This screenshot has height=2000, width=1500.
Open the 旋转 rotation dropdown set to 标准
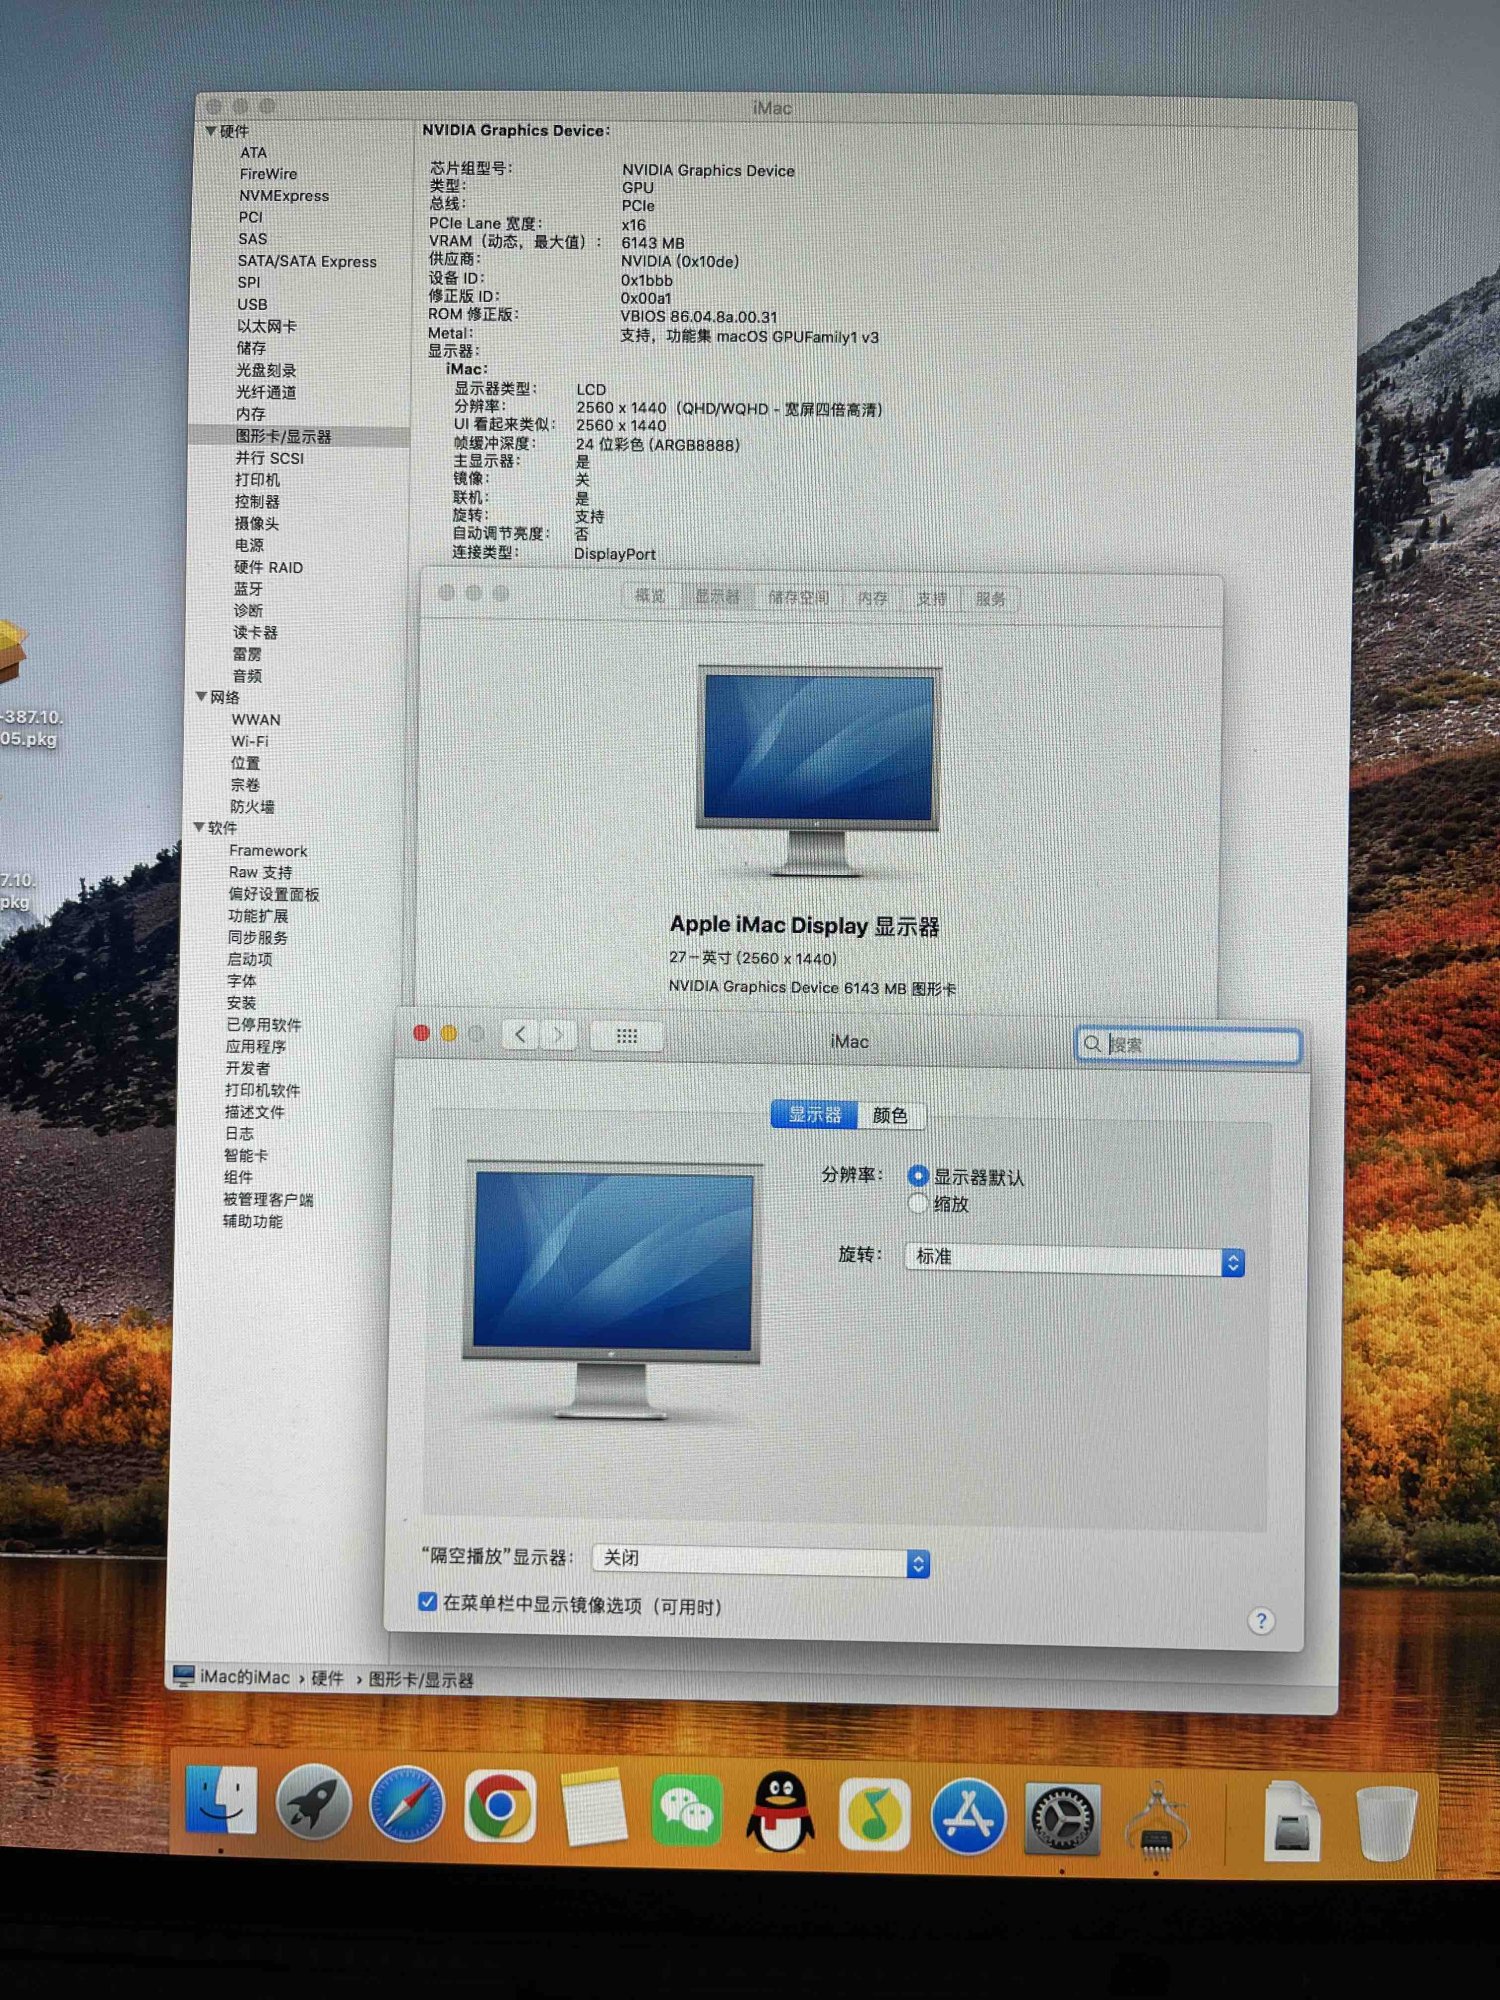pos(1074,1259)
